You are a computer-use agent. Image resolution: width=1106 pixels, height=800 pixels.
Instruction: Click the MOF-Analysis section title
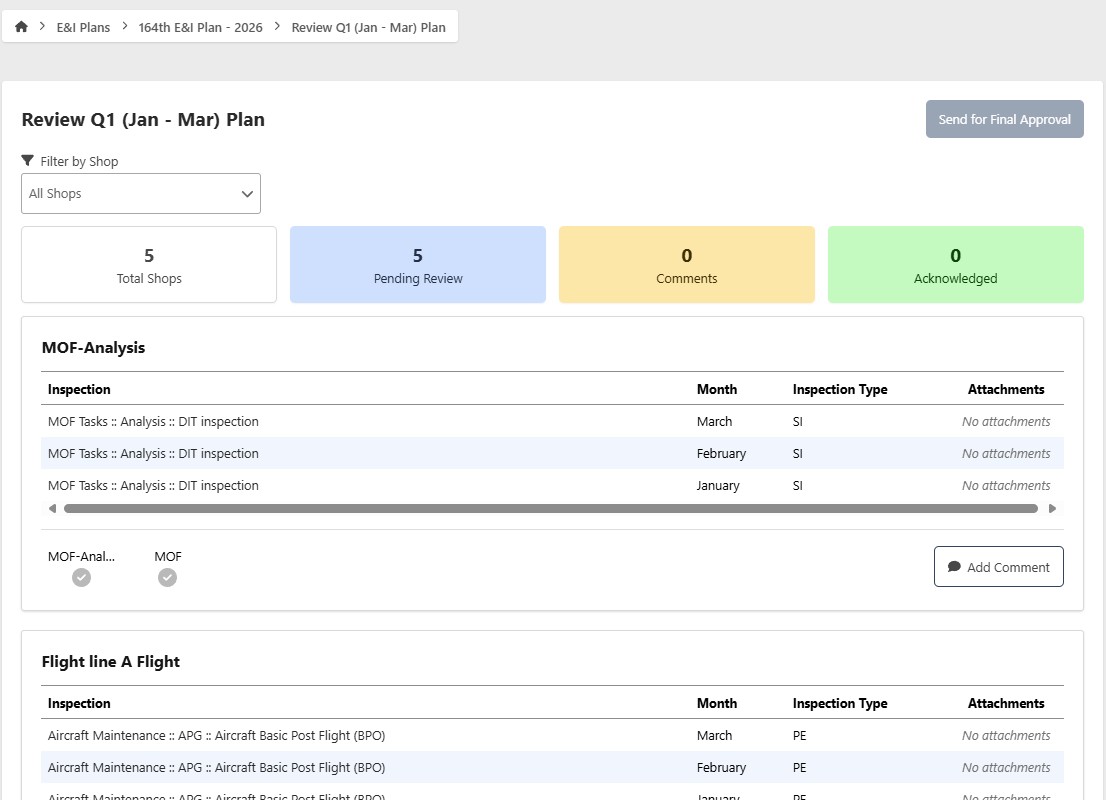[x=93, y=348]
